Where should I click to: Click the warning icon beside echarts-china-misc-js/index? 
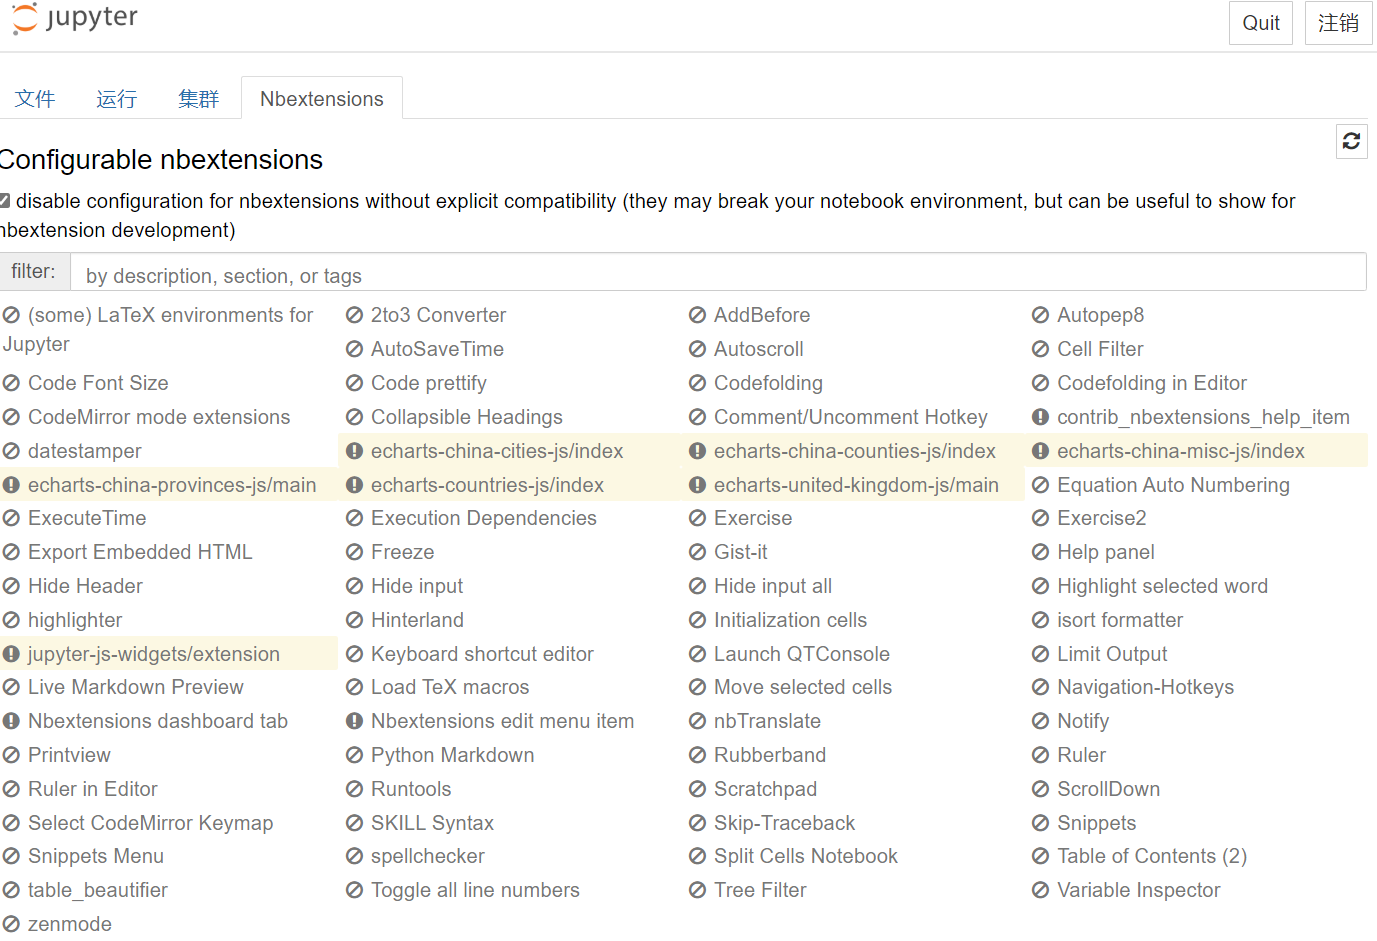coord(1040,451)
